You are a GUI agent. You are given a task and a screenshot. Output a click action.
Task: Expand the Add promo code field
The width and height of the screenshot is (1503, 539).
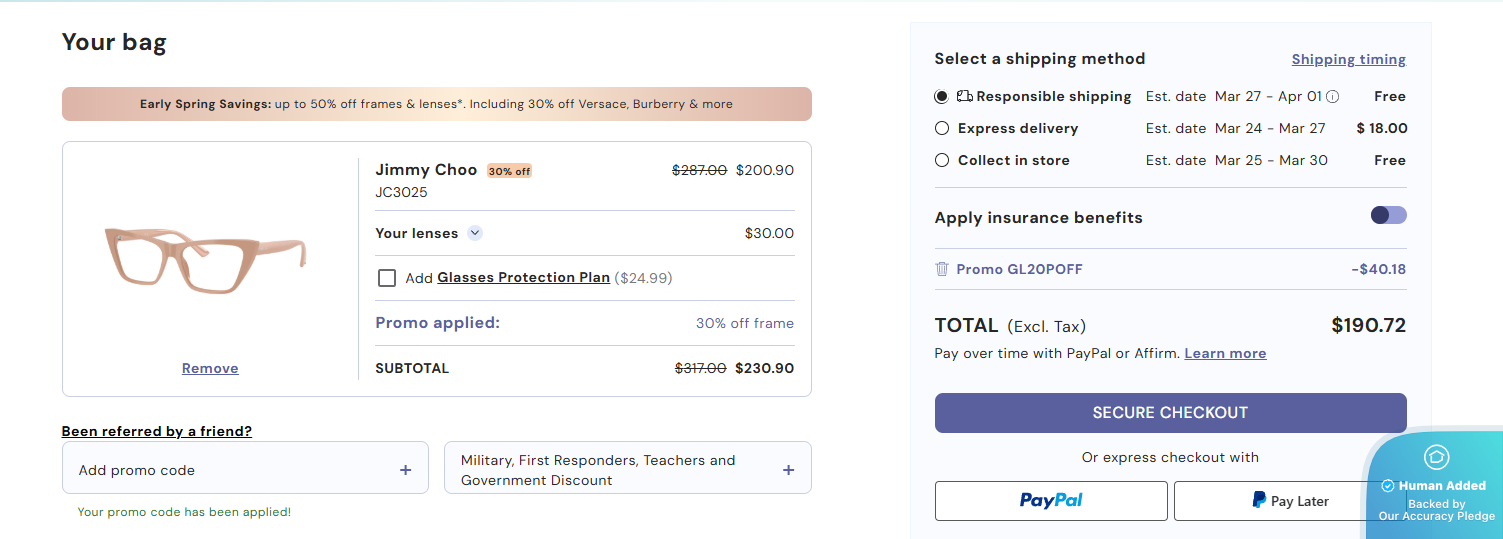coord(244,469)
